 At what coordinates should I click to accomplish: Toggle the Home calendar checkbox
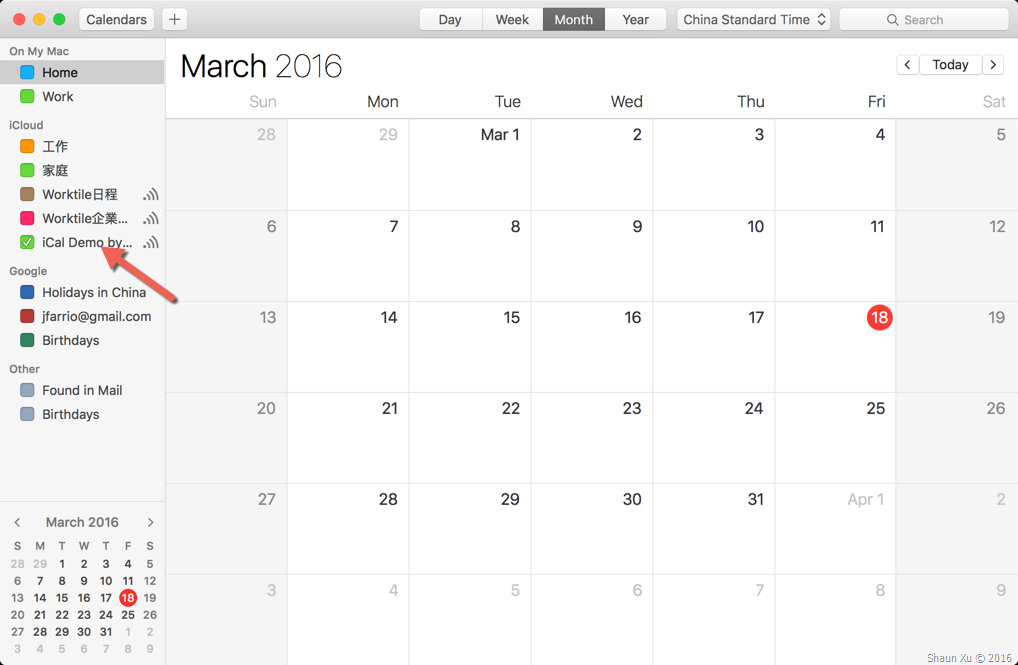coord(27,72)
